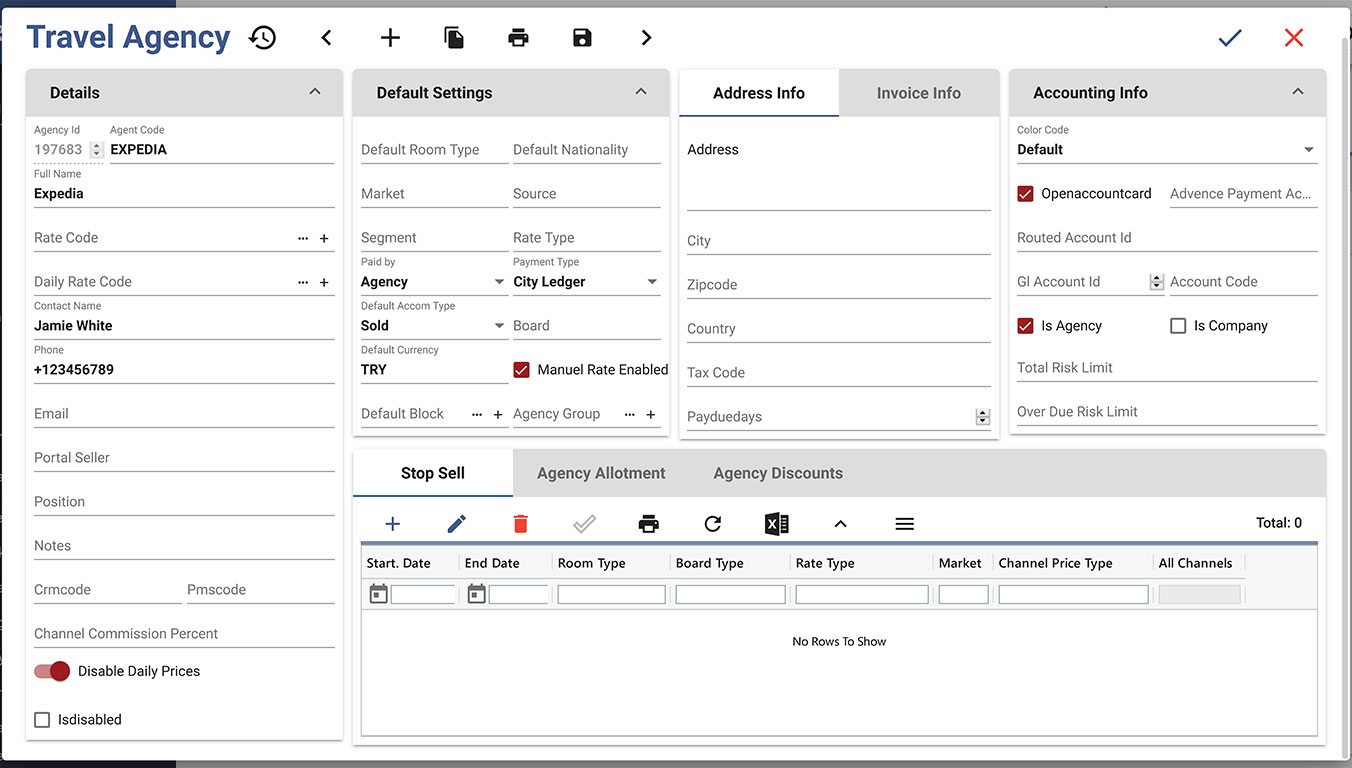
Task: Toggle Disable Daily Prices switch
Action: coord(52,671)
